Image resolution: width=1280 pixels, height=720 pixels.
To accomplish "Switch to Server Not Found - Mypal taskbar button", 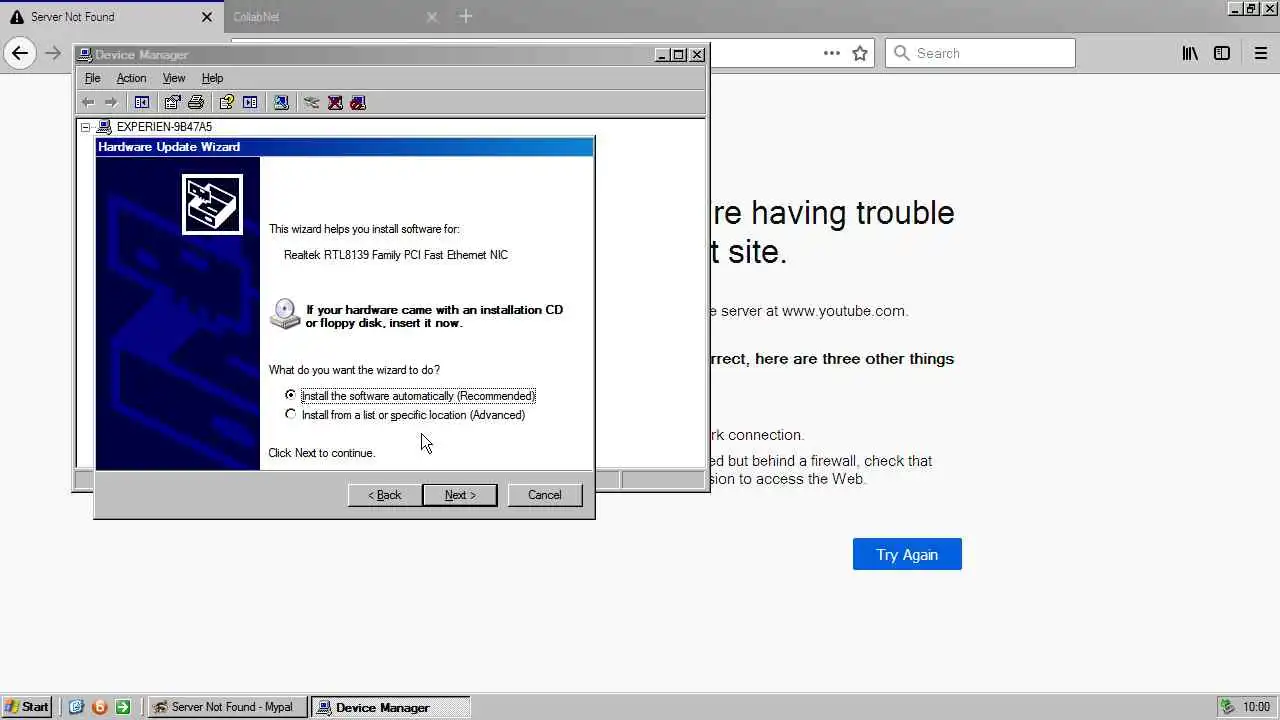I will 226,707.
